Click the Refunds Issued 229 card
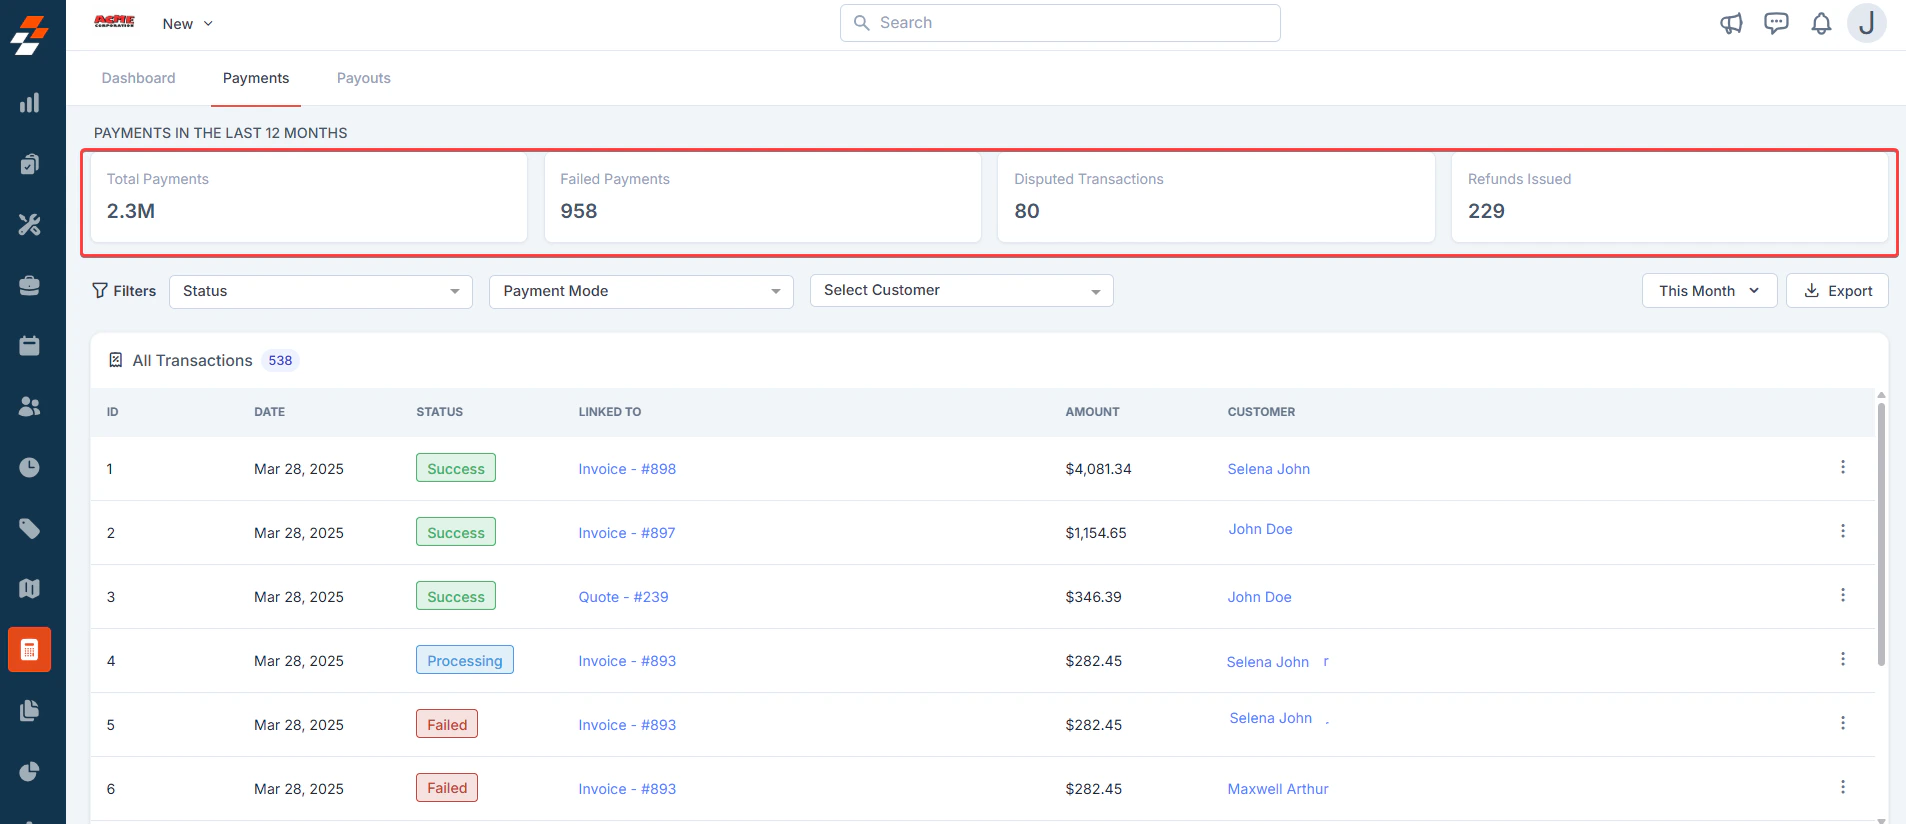The height and width of the screenshot is (824, 1906). 1669,197
